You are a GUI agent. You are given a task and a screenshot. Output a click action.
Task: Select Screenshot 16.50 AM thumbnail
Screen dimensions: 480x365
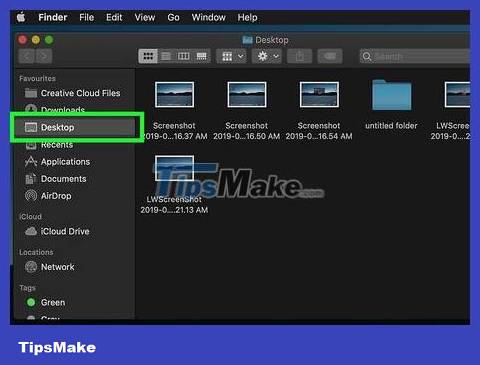click(247, 95)
